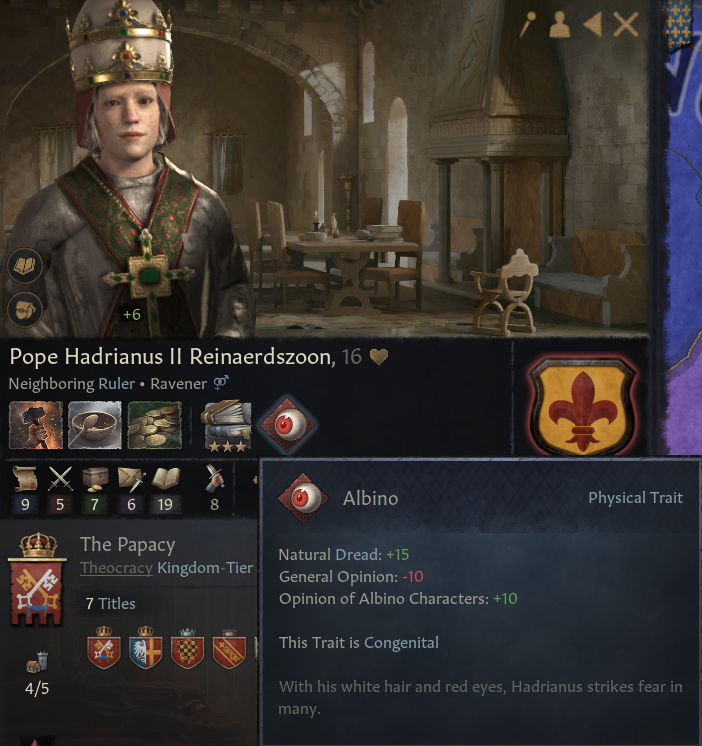Click the Papacy coat of arms banner
Image resolution: width=702 pixels, height=746 pixels.
(x=37, y=579)
